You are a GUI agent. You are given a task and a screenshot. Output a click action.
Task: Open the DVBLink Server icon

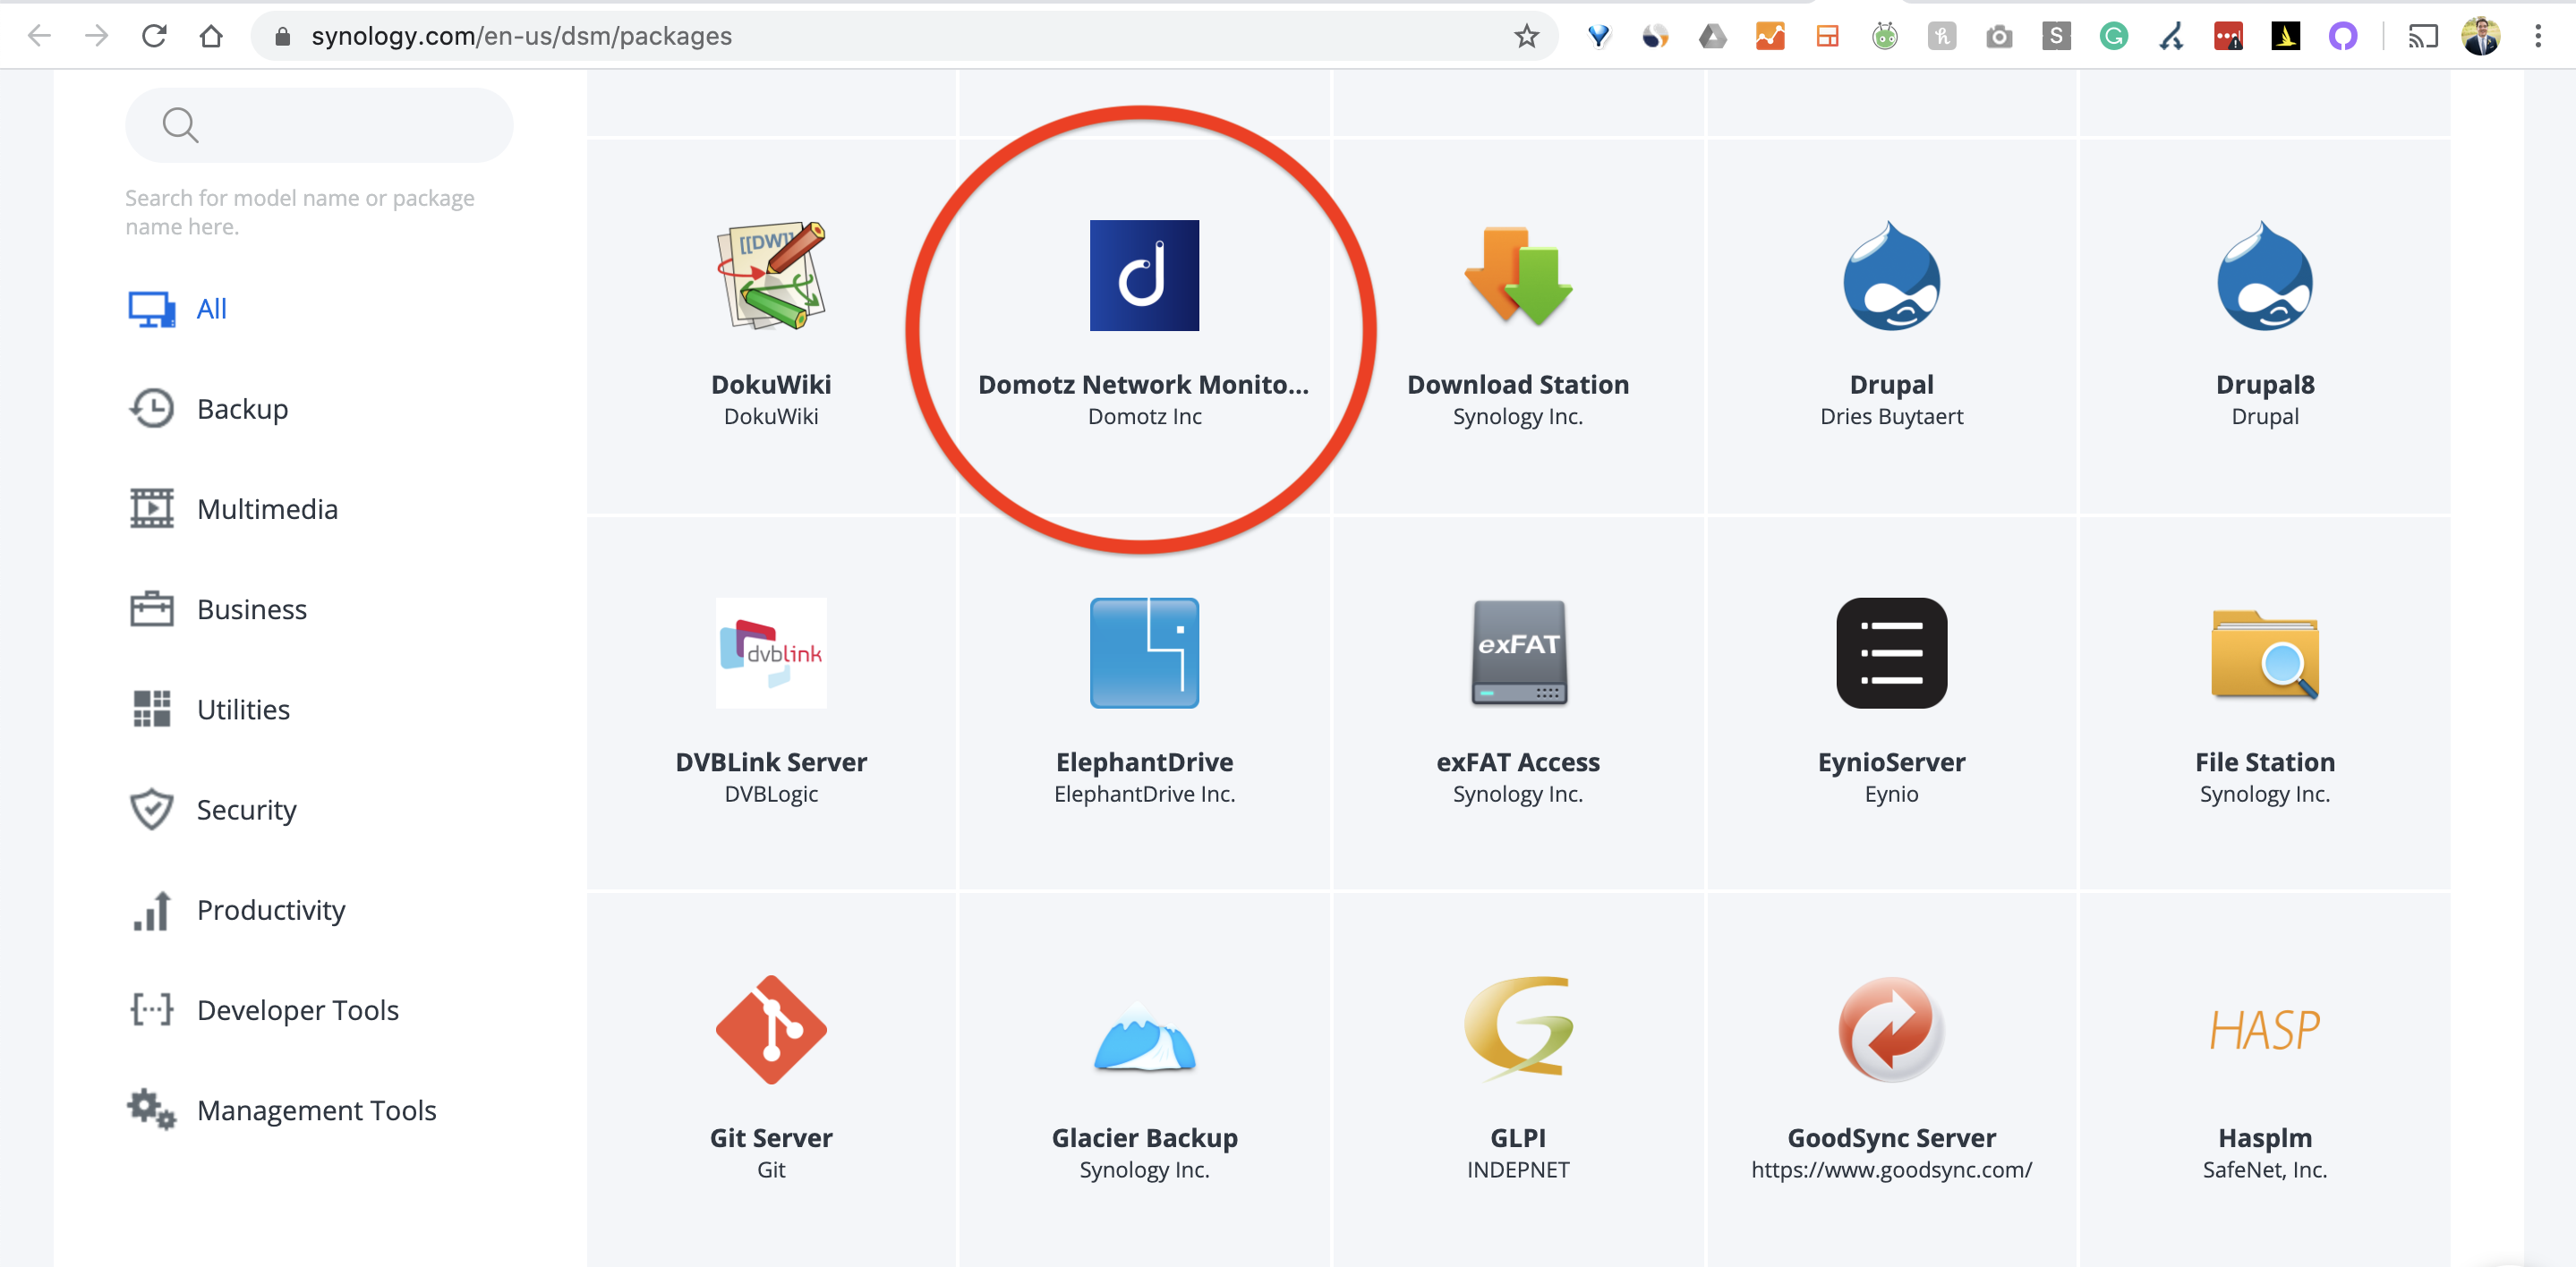pos(771,653)
